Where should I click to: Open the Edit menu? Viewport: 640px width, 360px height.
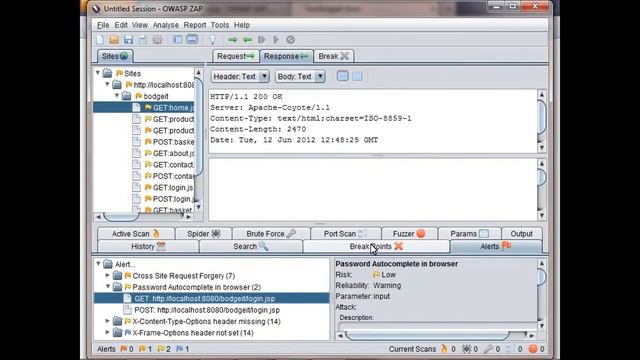coord(121,25)
